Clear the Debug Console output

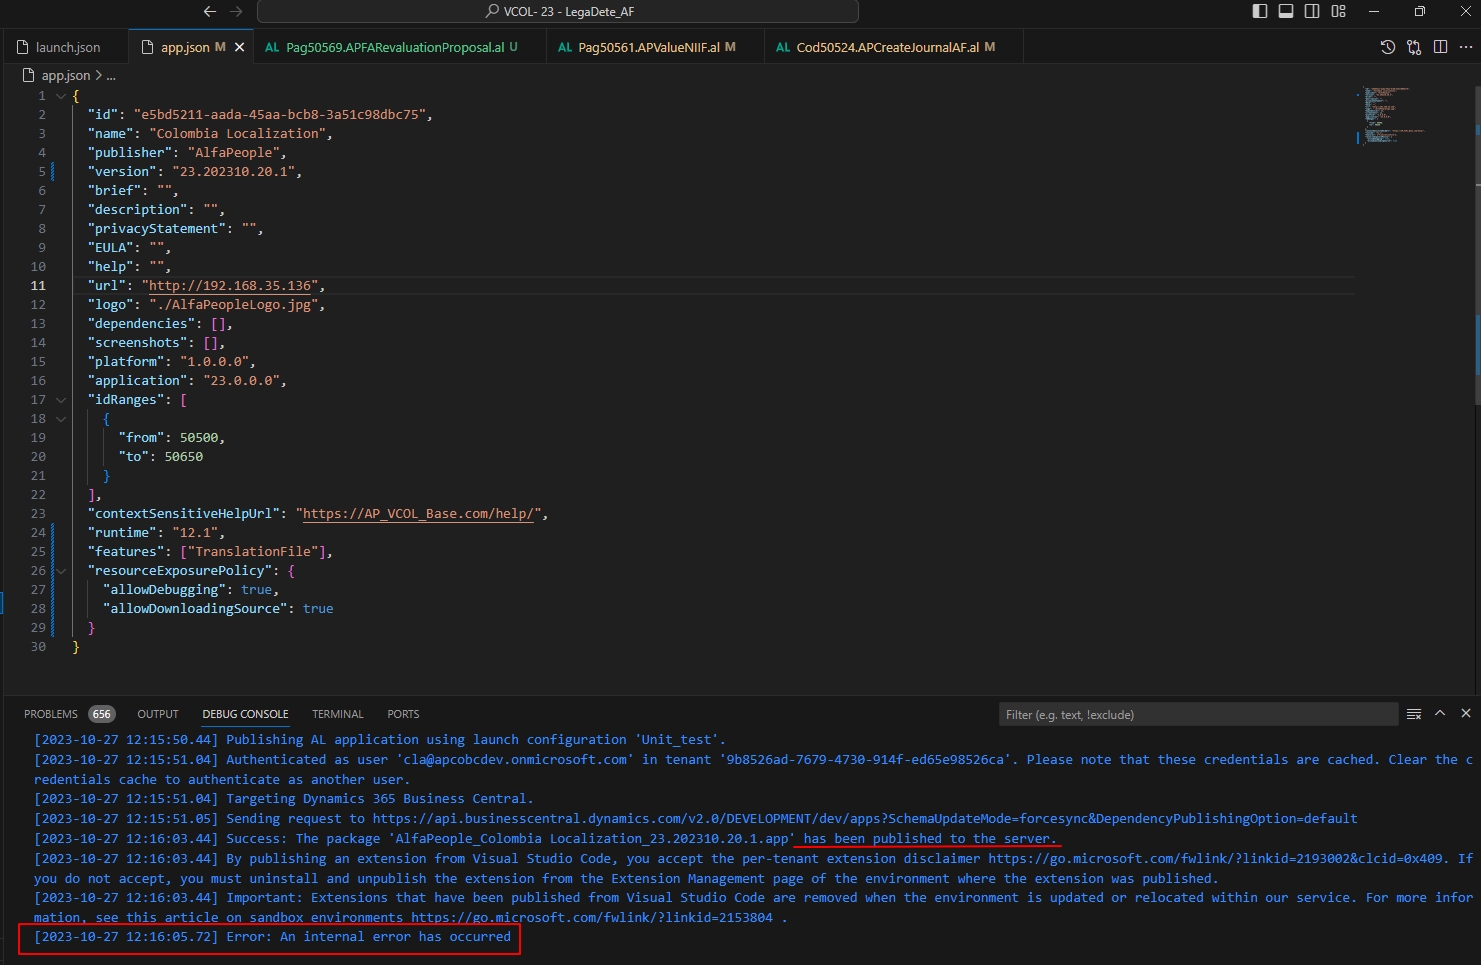point(1413,713)
